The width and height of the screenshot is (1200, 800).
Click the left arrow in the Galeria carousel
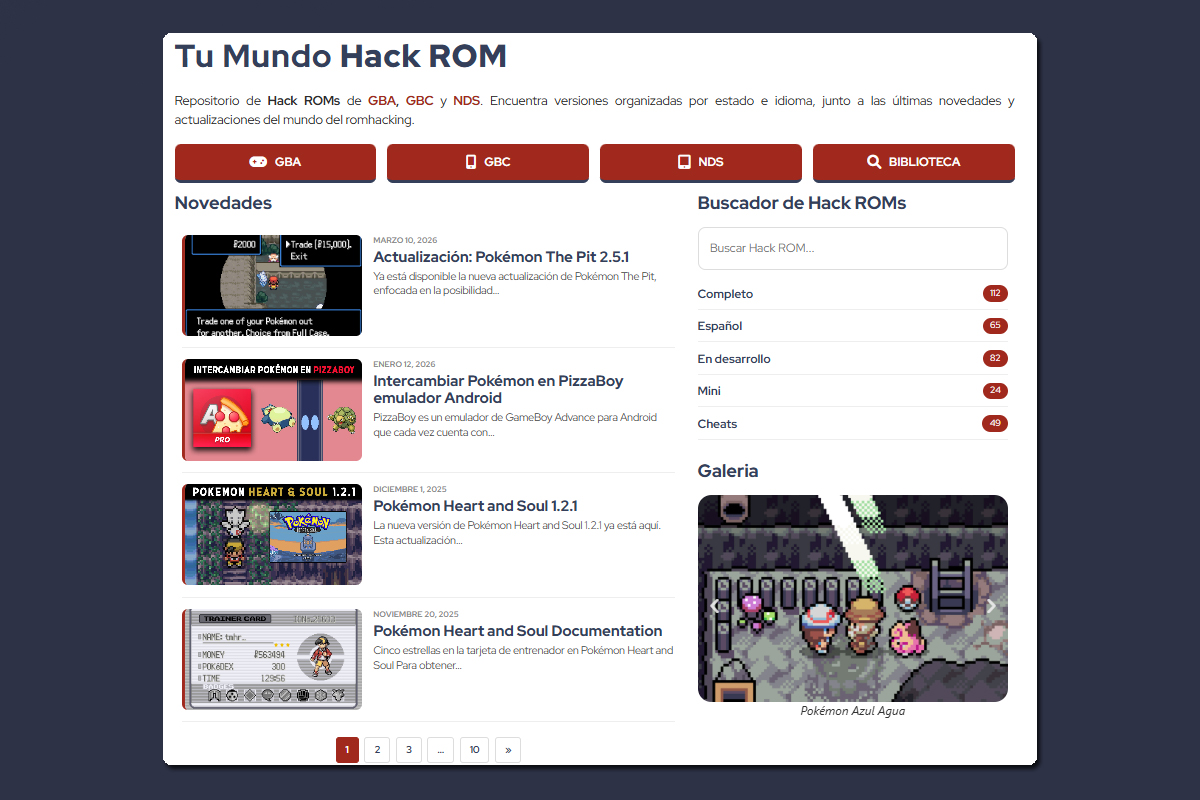(x=713, y=606)
